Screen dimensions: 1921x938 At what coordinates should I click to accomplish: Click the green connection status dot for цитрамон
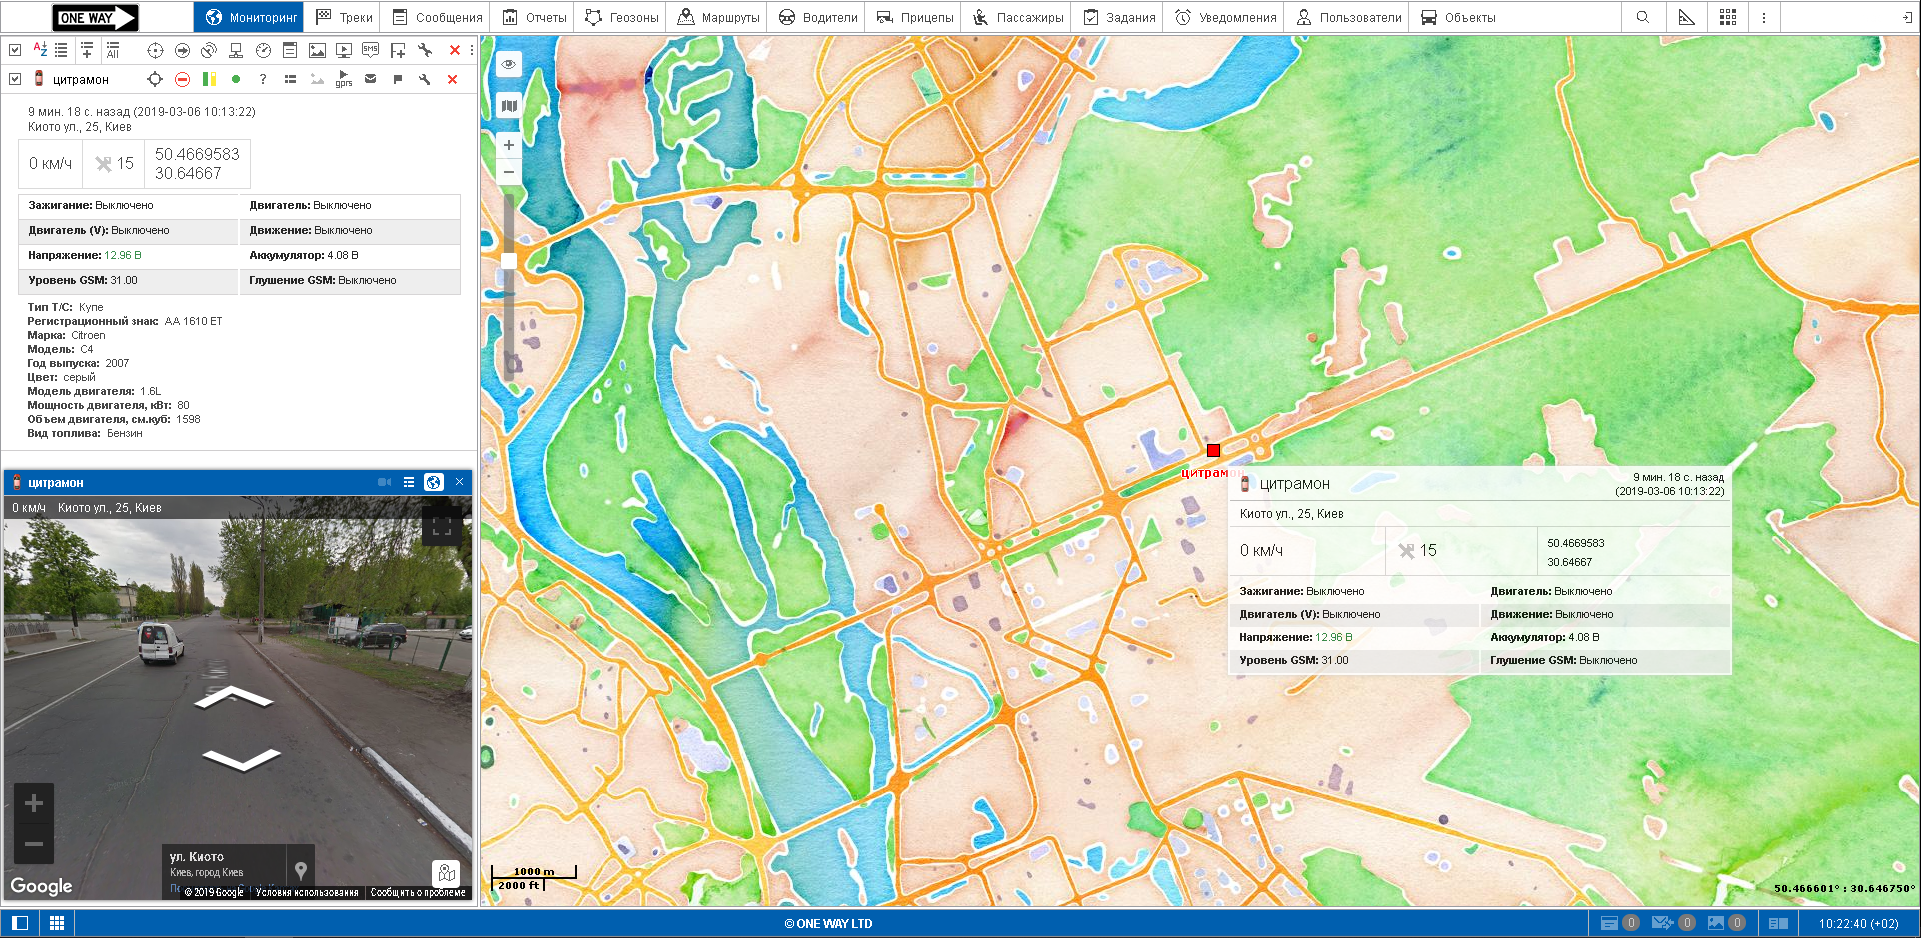click(x=236, y=79)
